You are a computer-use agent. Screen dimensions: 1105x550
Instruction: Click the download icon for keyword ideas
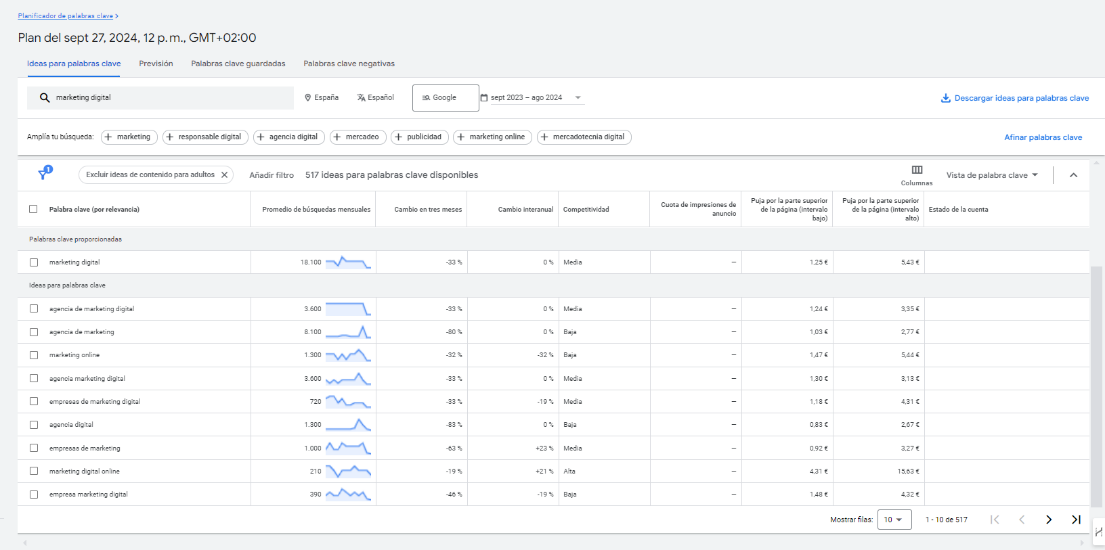pyautogui.click(x=946, y=98)
